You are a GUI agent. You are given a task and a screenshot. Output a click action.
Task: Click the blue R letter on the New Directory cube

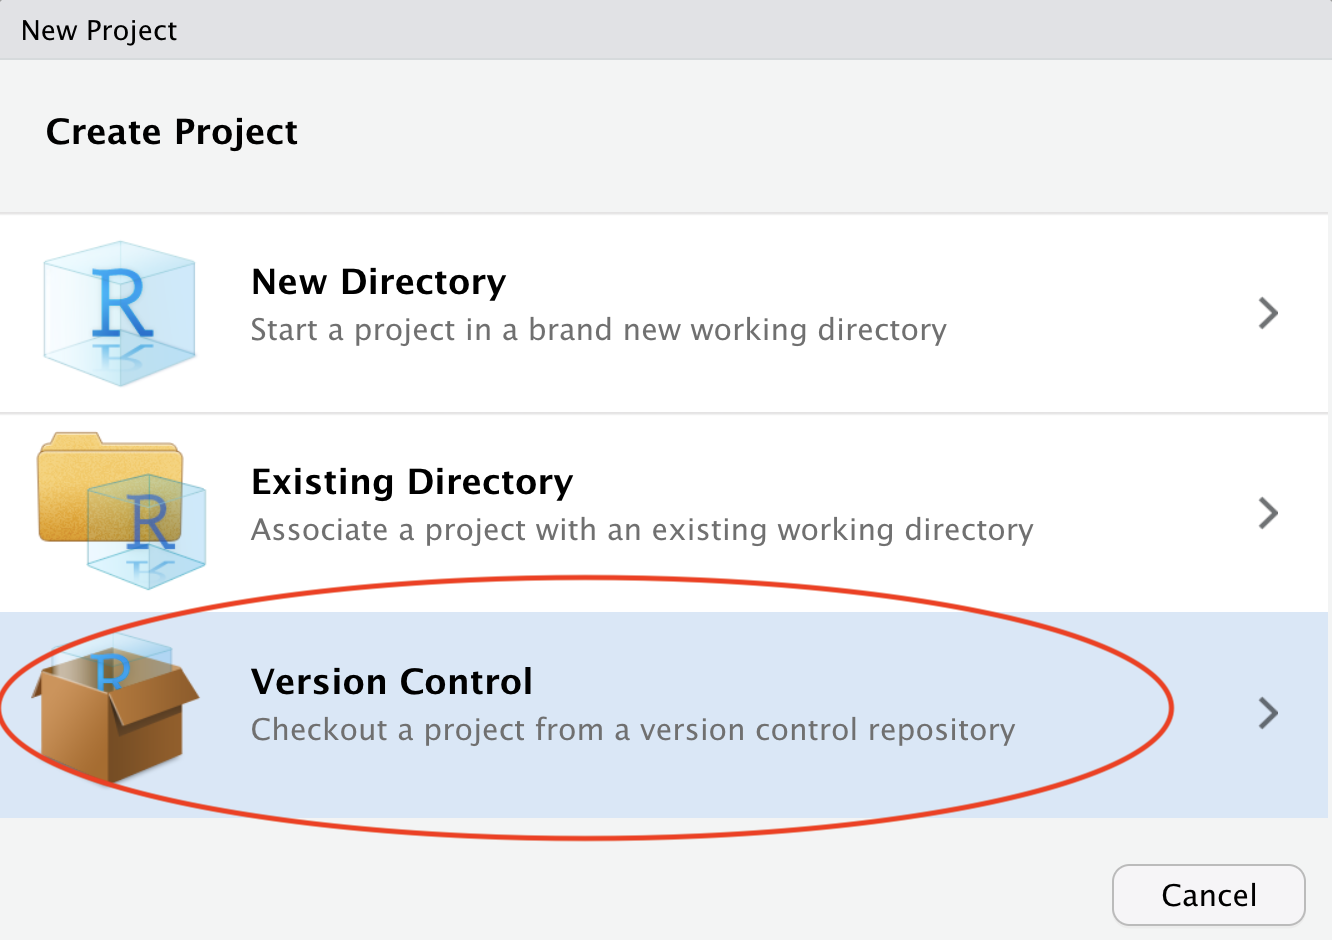pos(122,302)
